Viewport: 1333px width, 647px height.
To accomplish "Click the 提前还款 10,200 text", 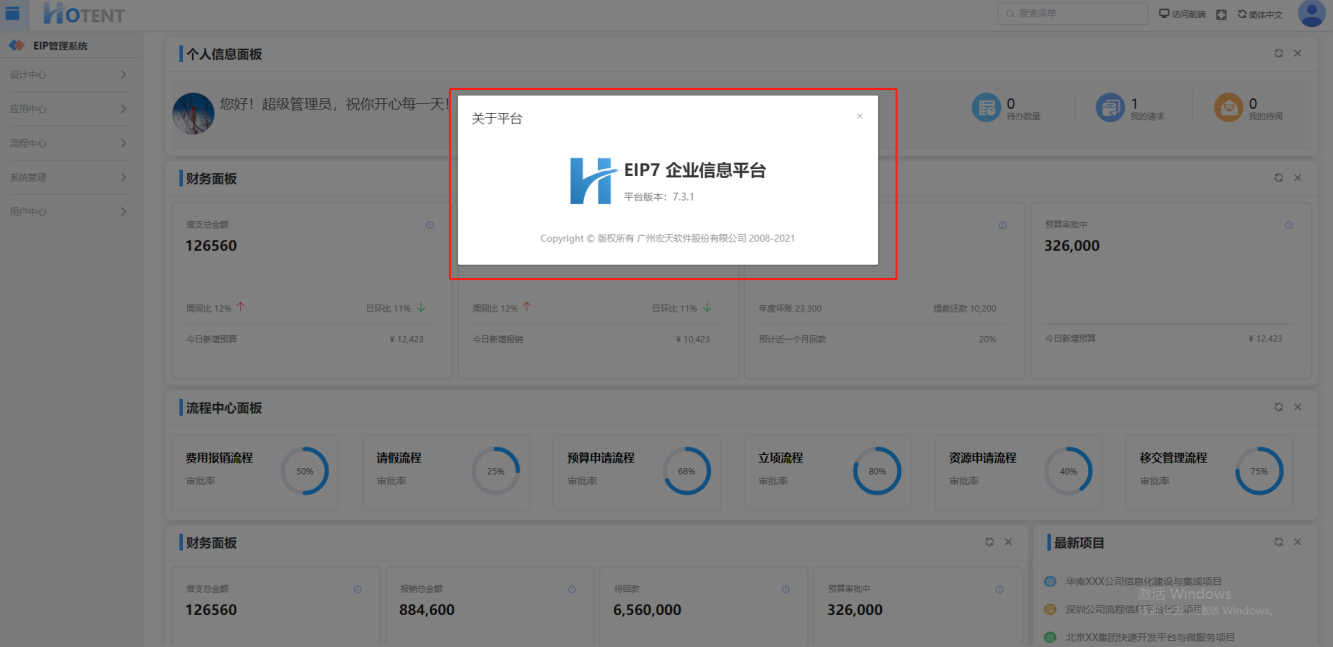I will 965,308.
